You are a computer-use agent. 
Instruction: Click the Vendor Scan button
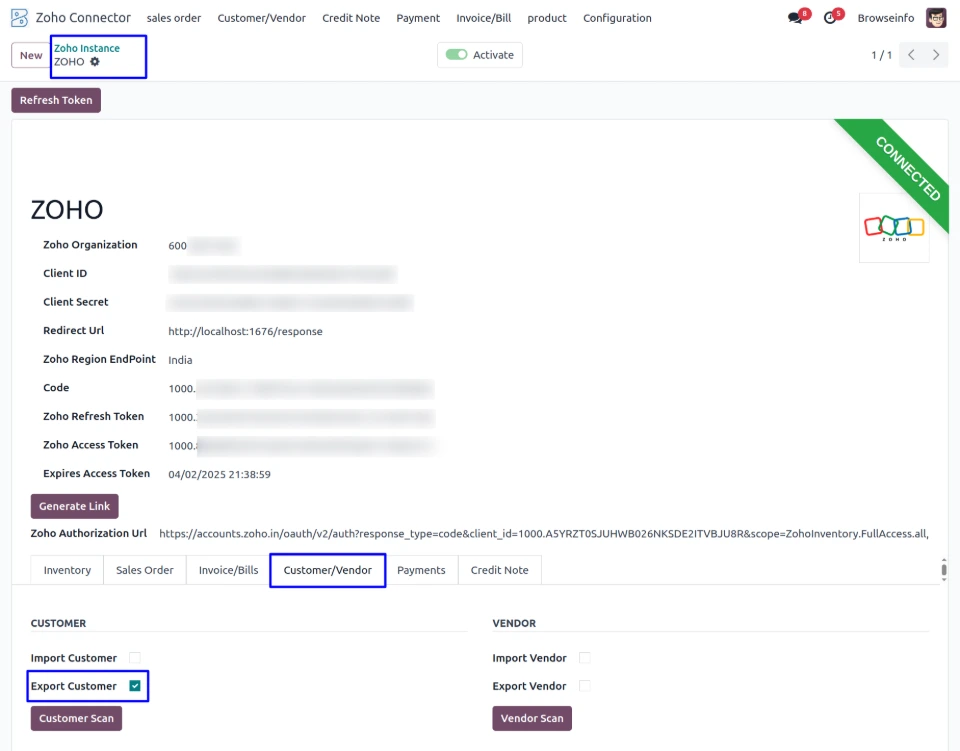coord(531,718)
